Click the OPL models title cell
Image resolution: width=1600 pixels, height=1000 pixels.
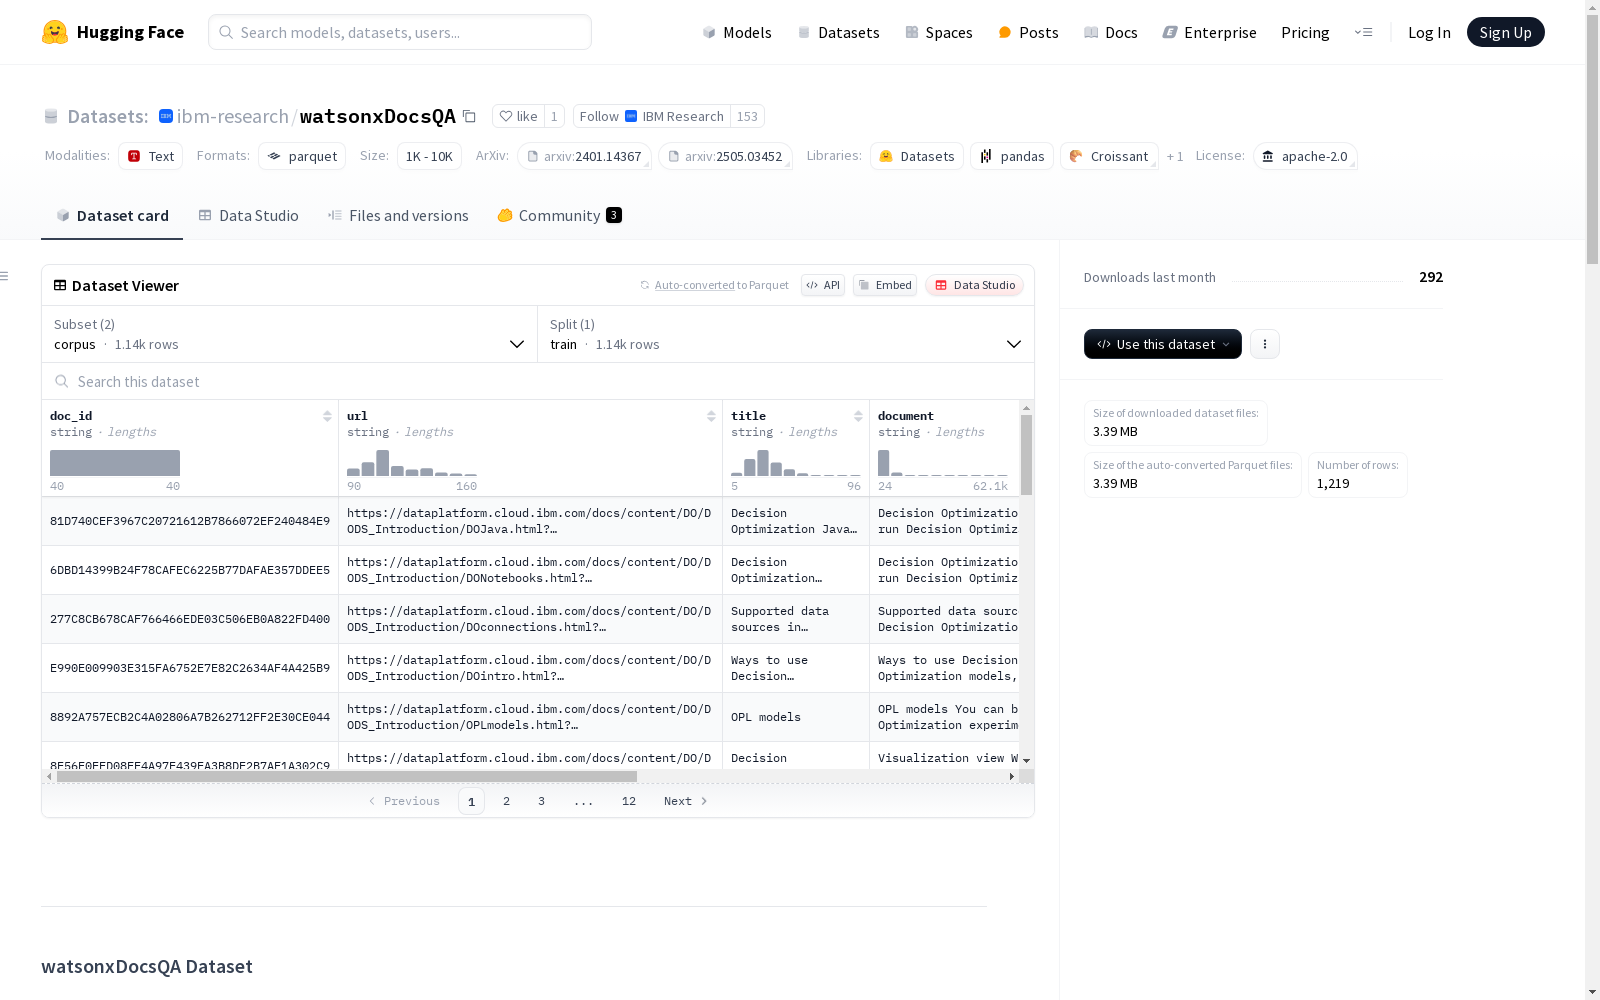click(x=796, y=717)
